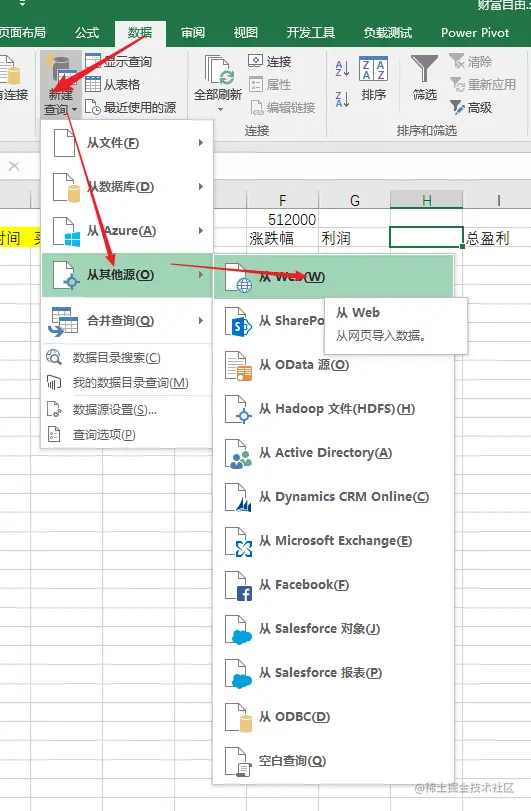
Task: Choose 从 OData 源(O)
Action: click(x=333, y=365)
